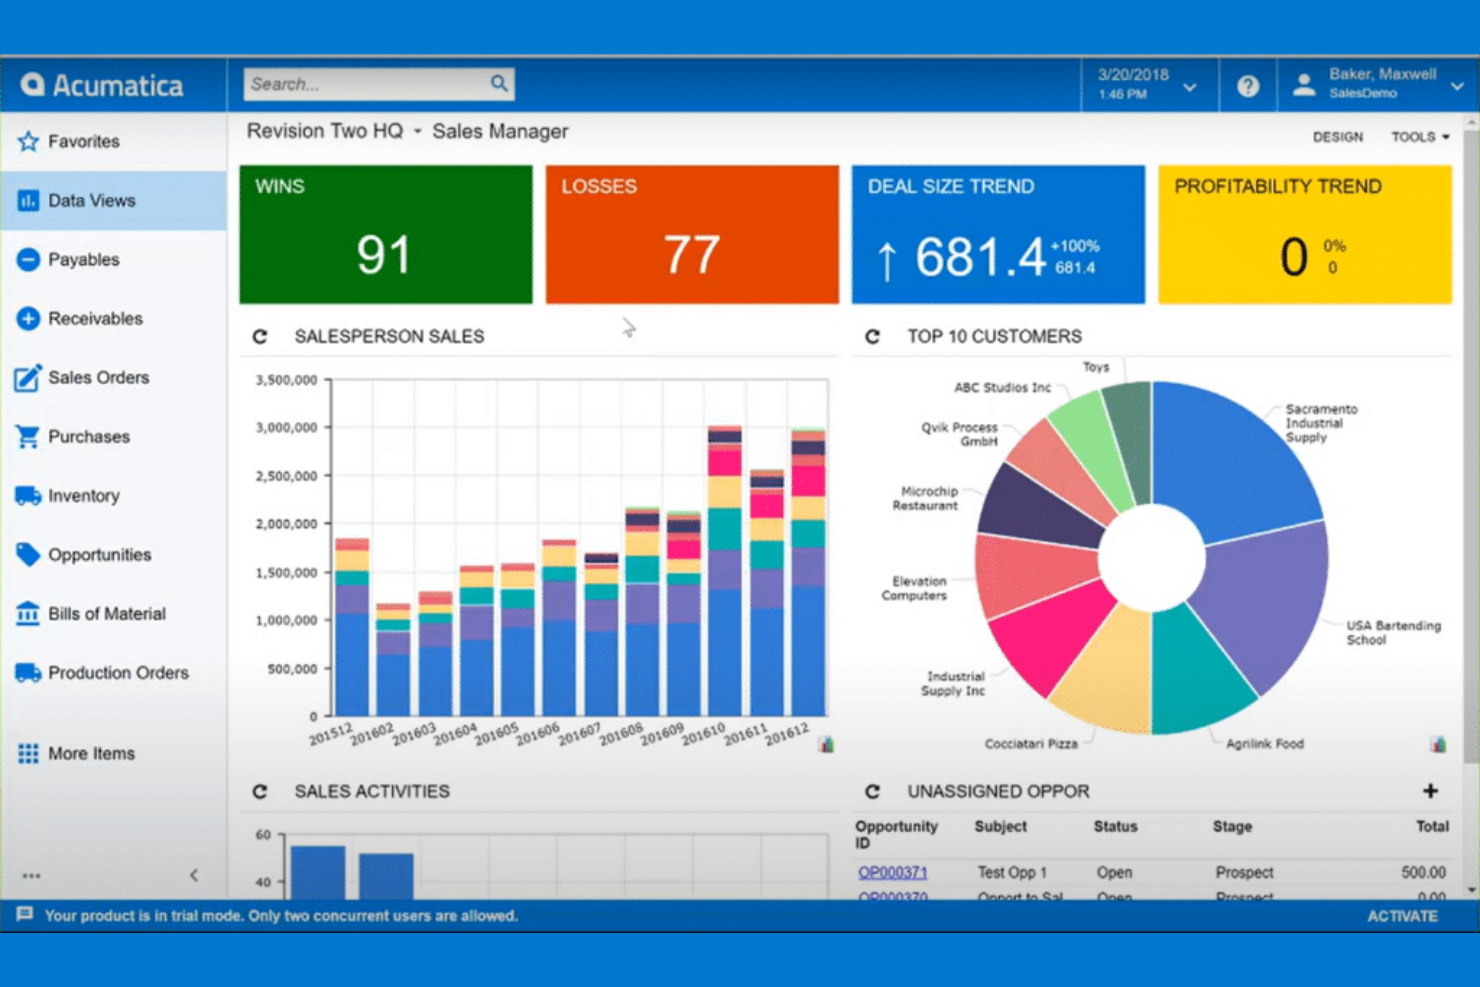Click the Stage column header
The height and width of the screenshot is (987, 1480).
(1232, 827)
